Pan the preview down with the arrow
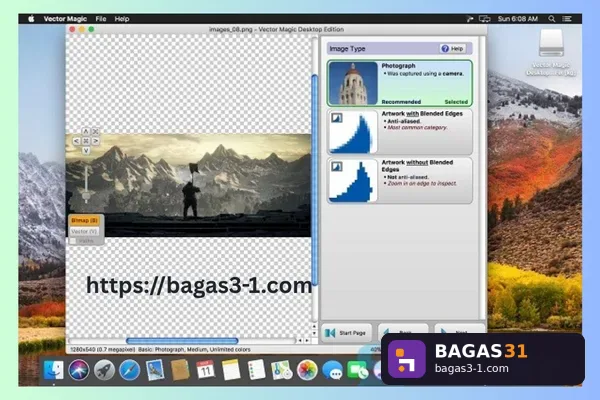The height and width of the screenshot is (400, 600). 86,150
